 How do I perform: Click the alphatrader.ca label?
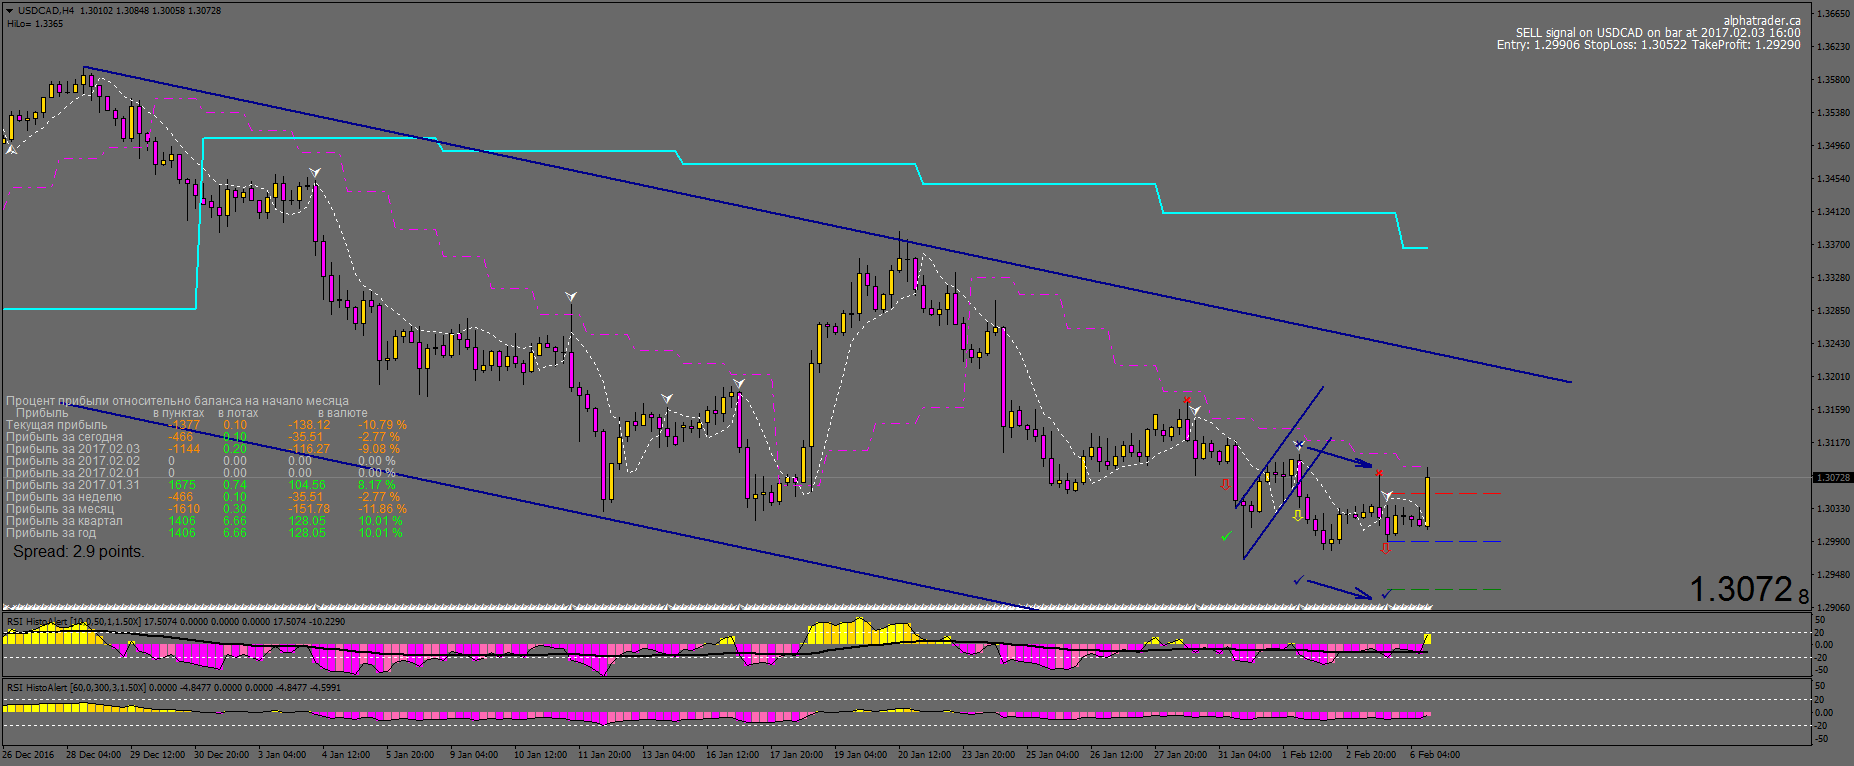click(x=1762, y=20)
